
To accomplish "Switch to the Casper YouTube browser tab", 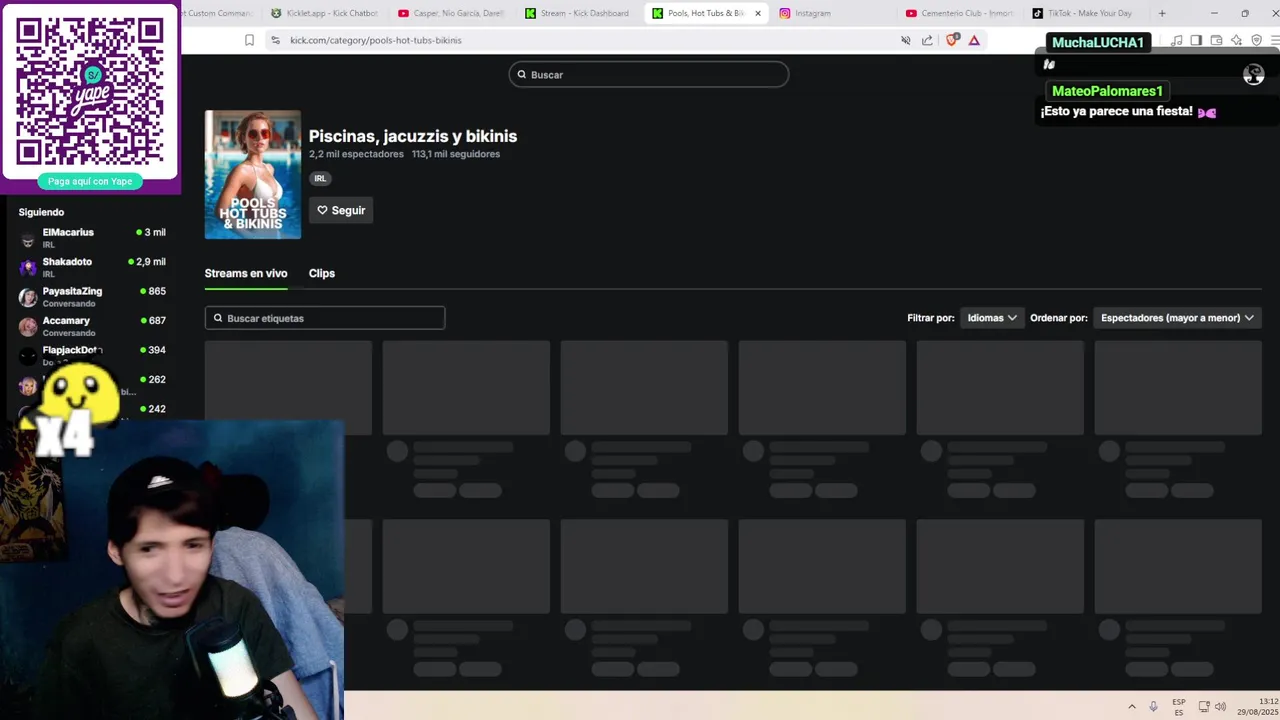I will pyautogui.click(x=450, y=13).
